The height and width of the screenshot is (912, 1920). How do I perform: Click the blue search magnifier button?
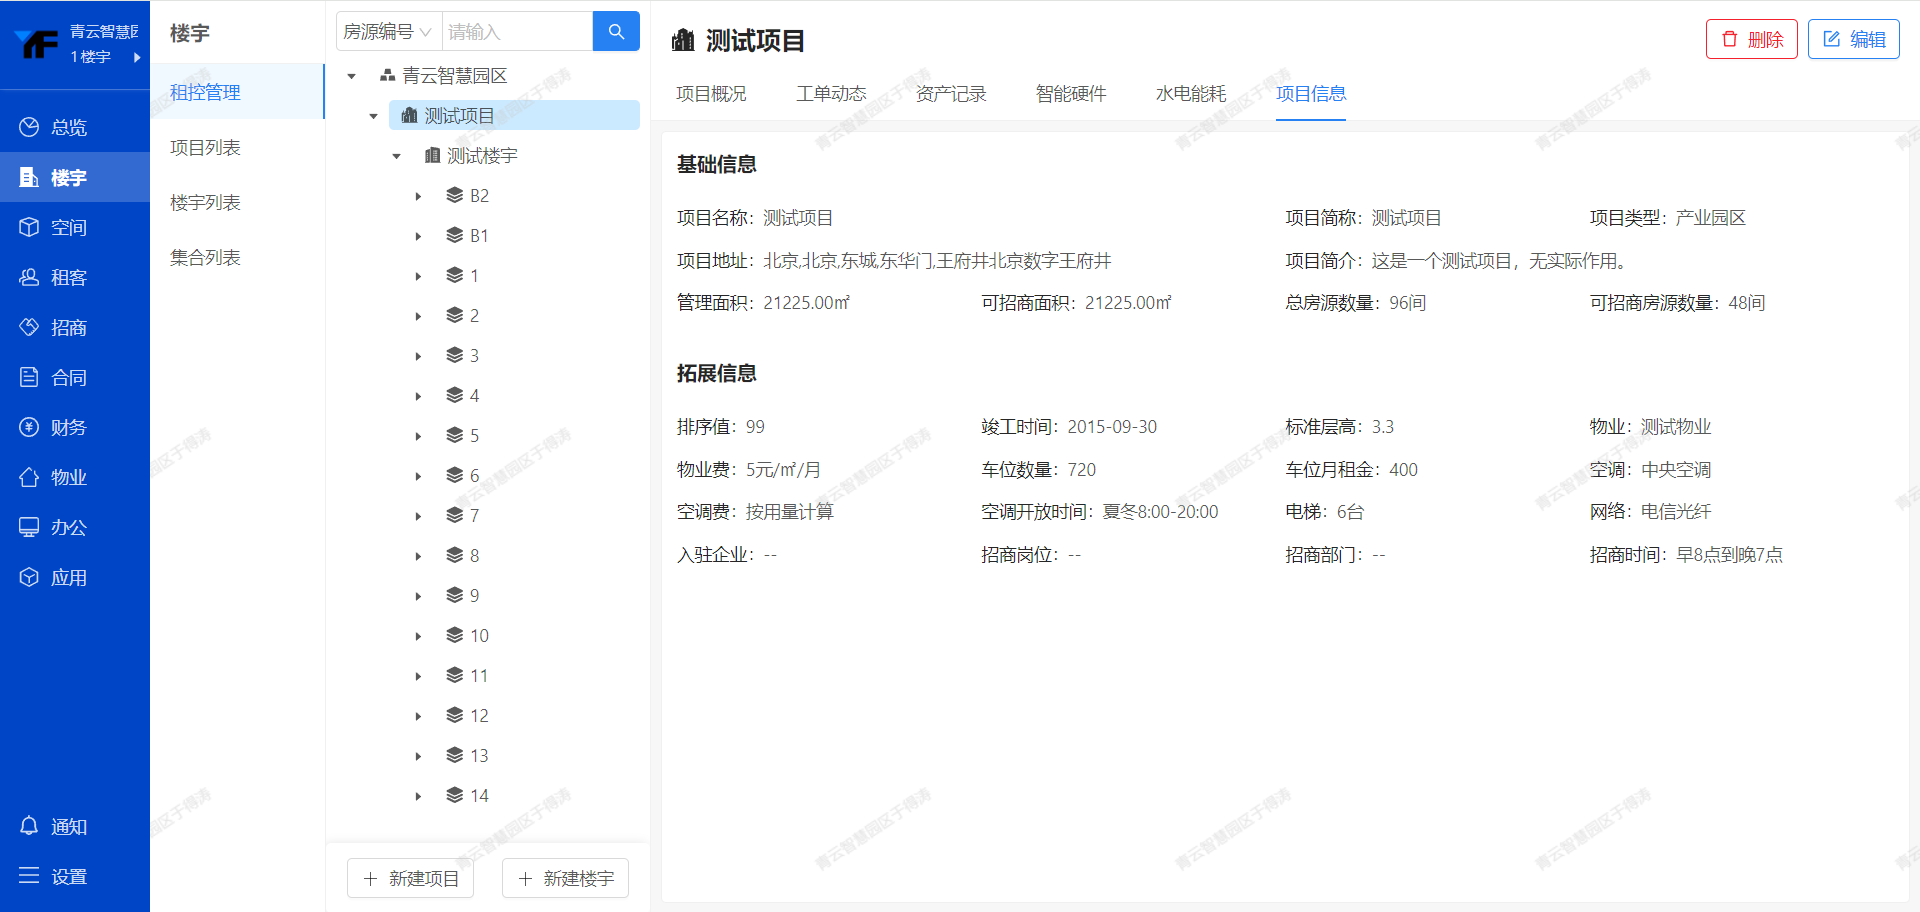coord(616,32)
